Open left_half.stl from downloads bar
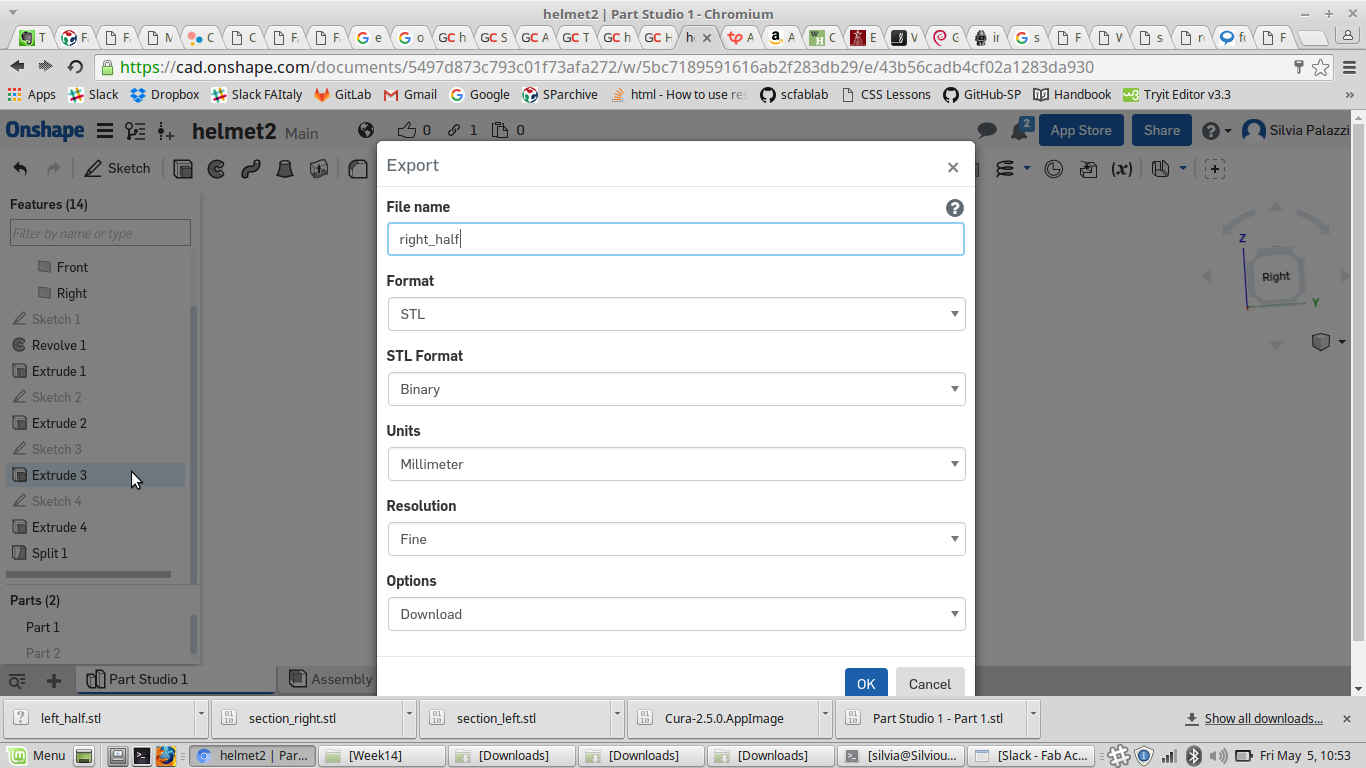 click(x=101, y=718)
